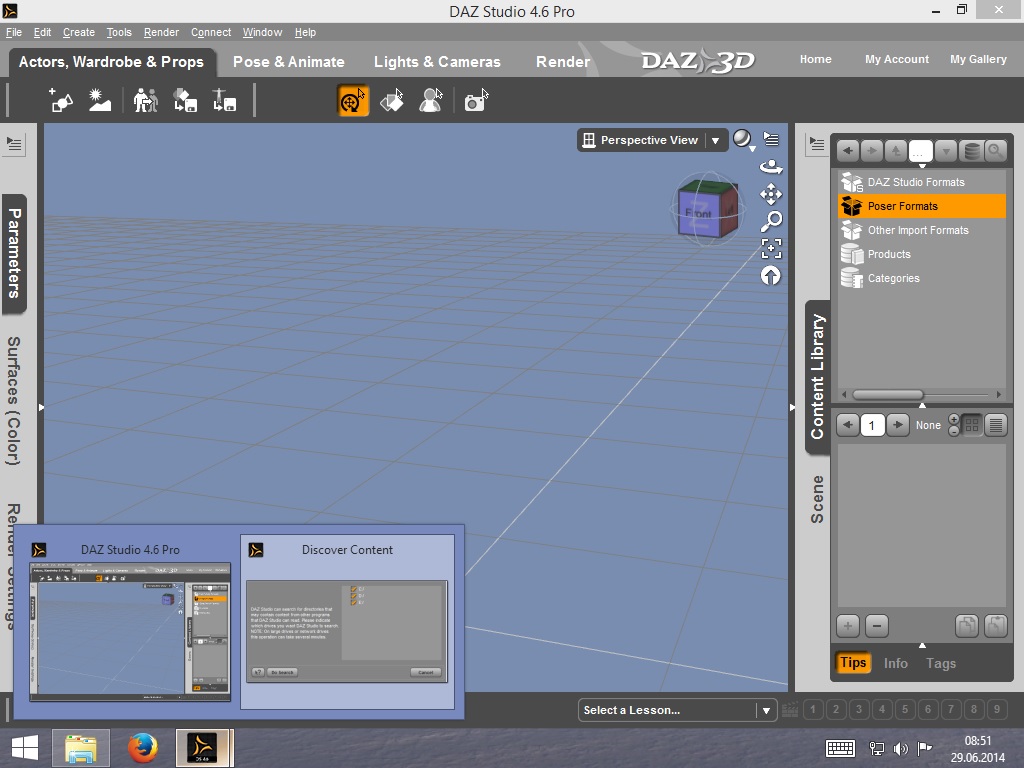Open Categories in Content Library
1024x768 pixels.
click(921, 278)
